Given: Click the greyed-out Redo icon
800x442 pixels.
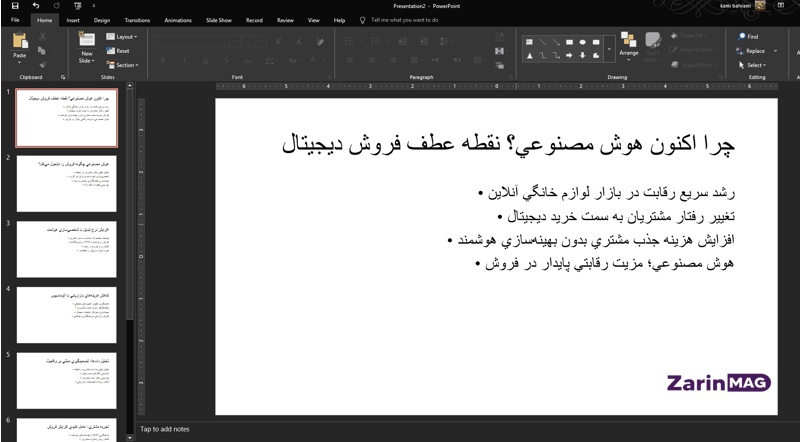Looking at the screenshot, I should 57,6.
